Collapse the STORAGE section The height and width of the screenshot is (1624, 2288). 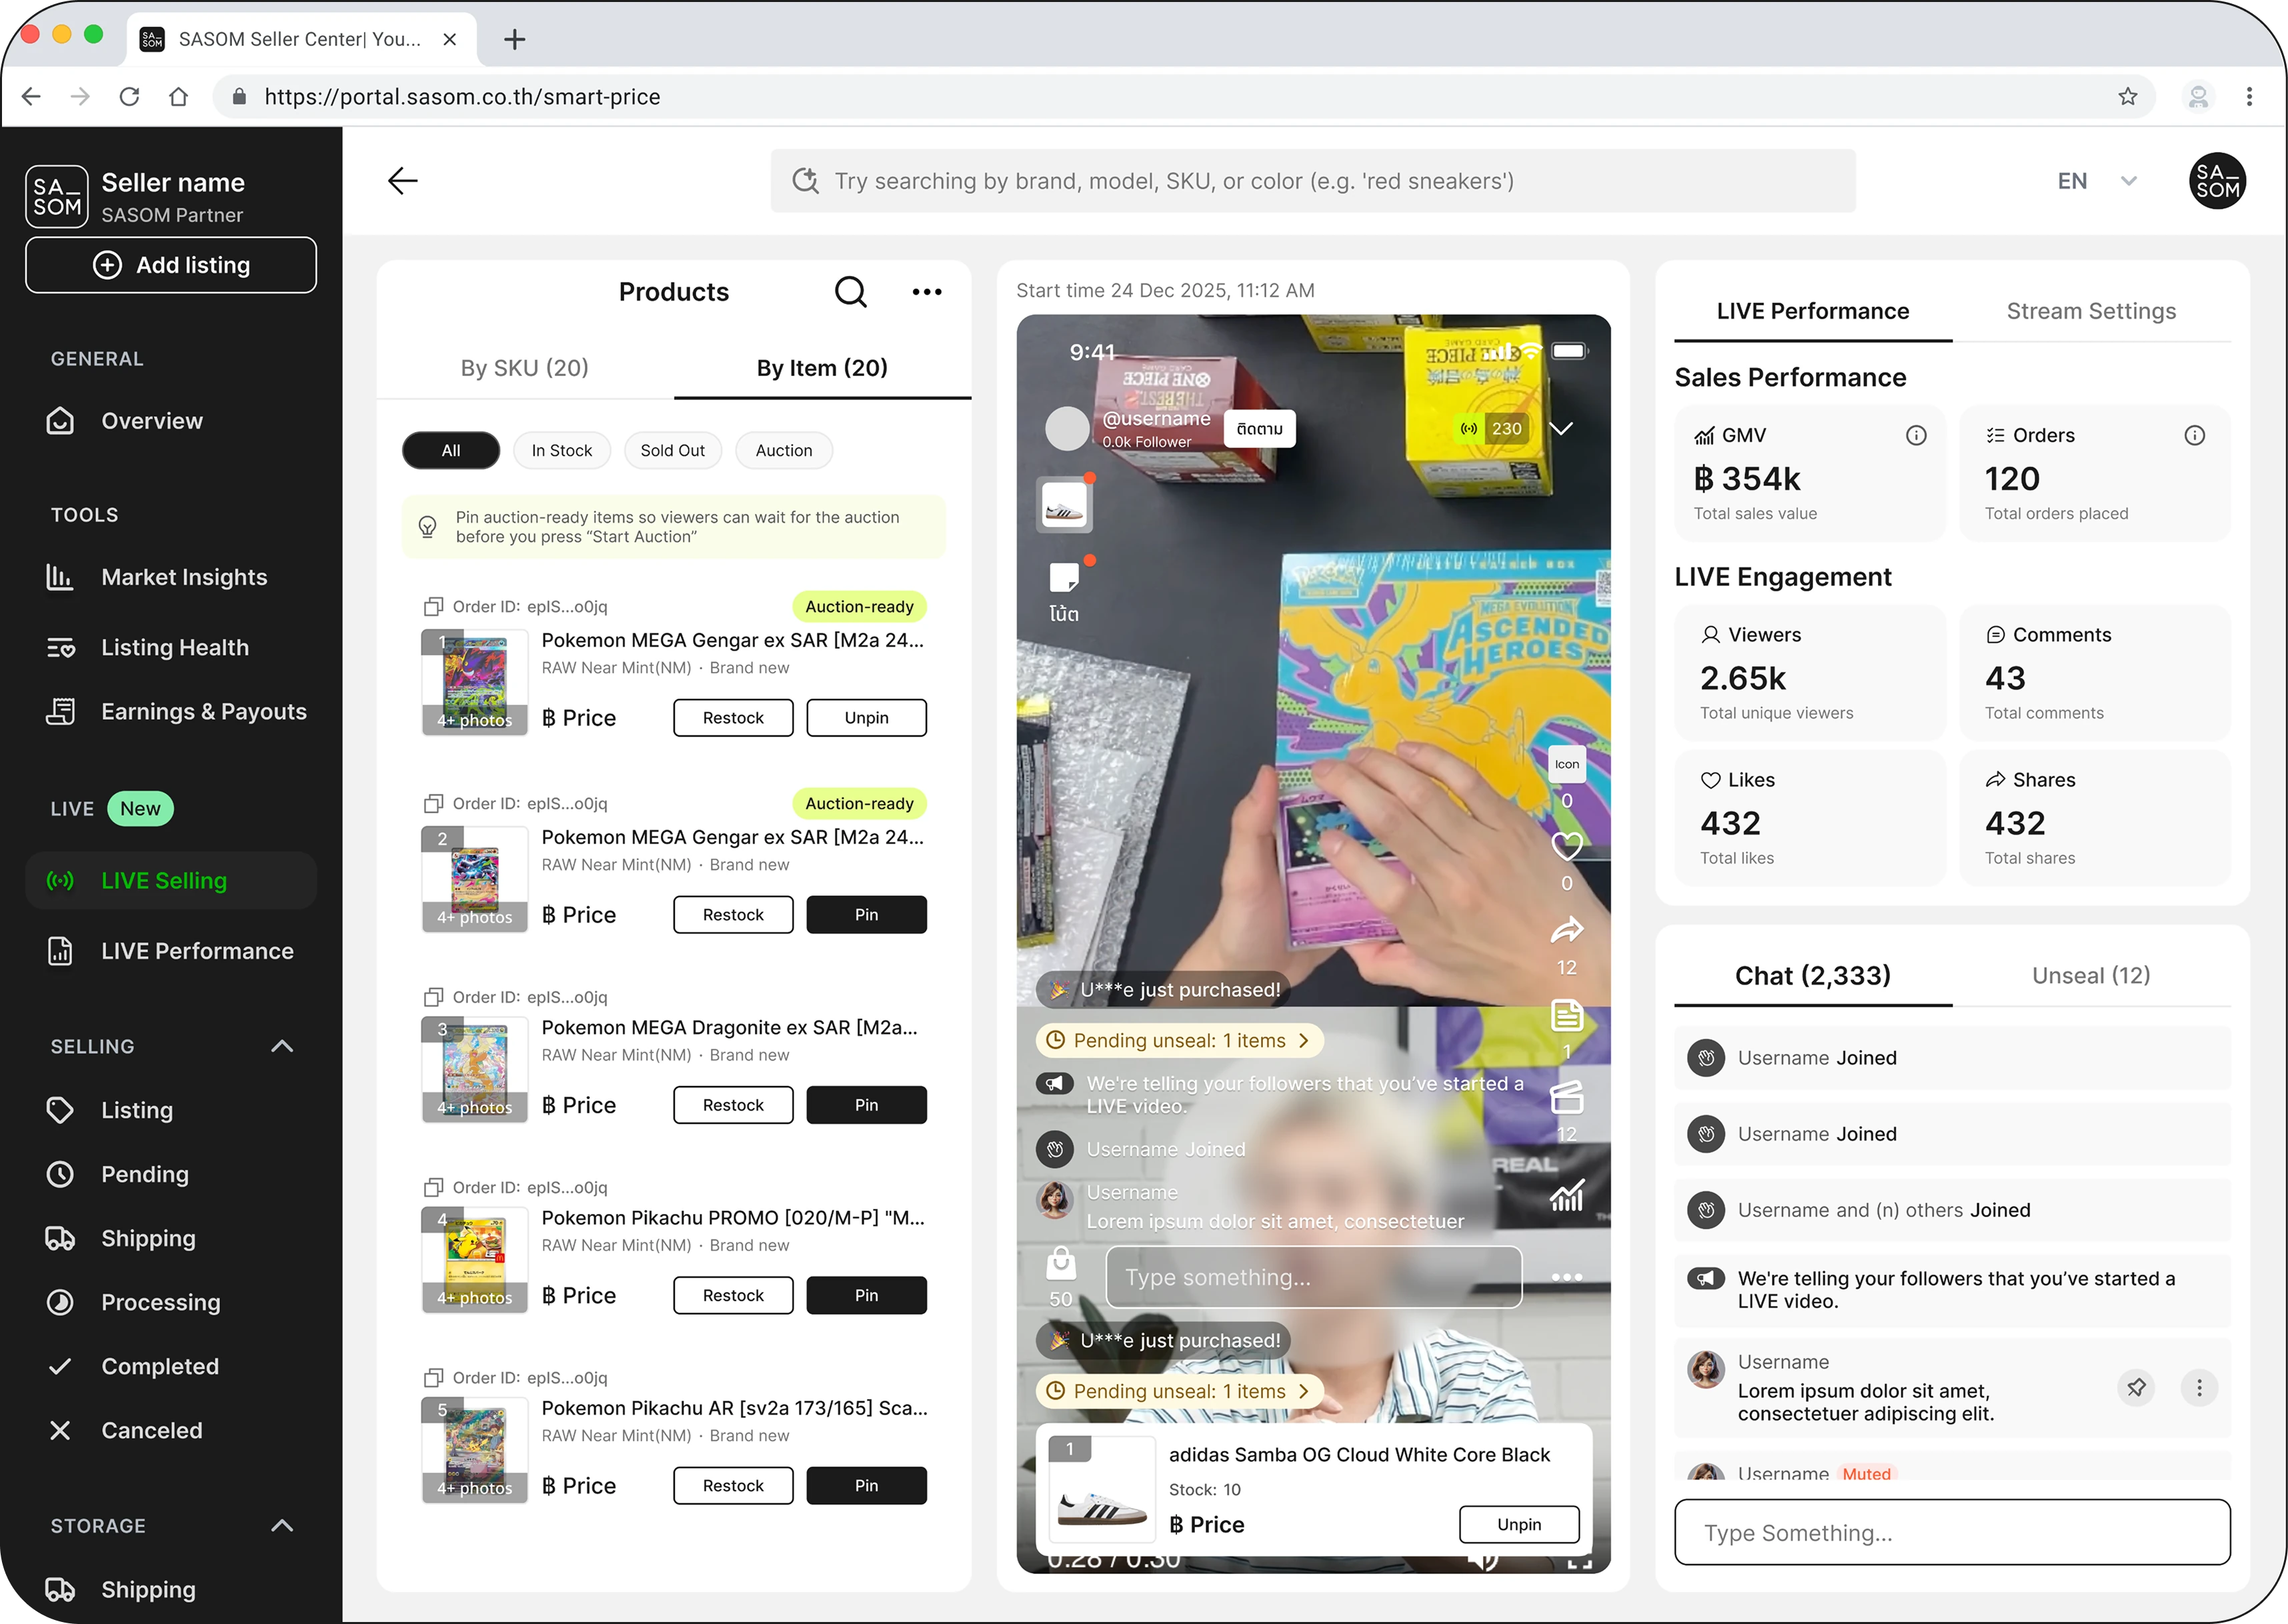tap(283, 1525)
